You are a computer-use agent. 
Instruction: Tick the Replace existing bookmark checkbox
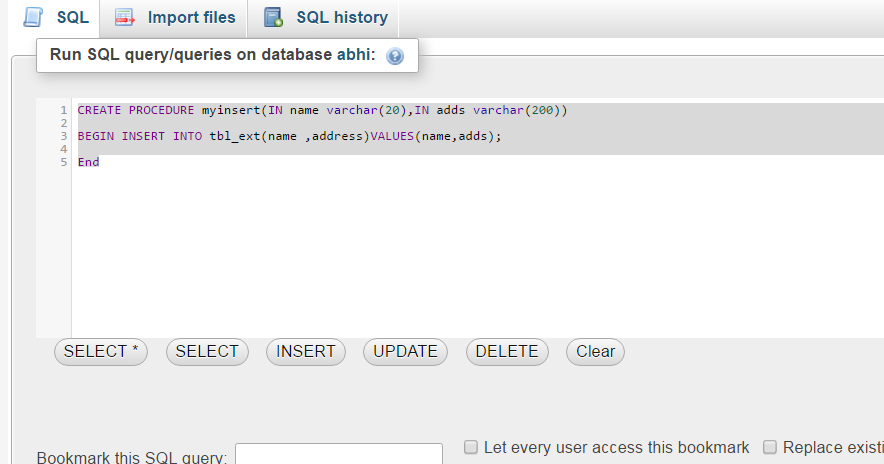click(770, 447)
